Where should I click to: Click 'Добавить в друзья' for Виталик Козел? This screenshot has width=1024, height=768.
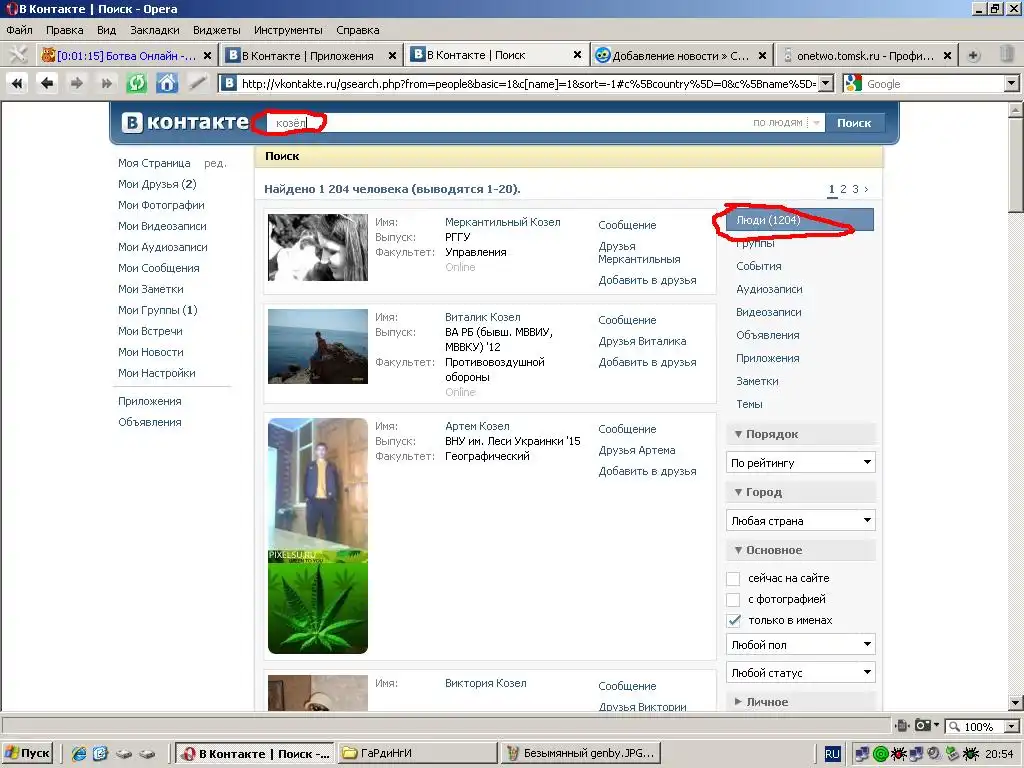[x=647, y=362]
